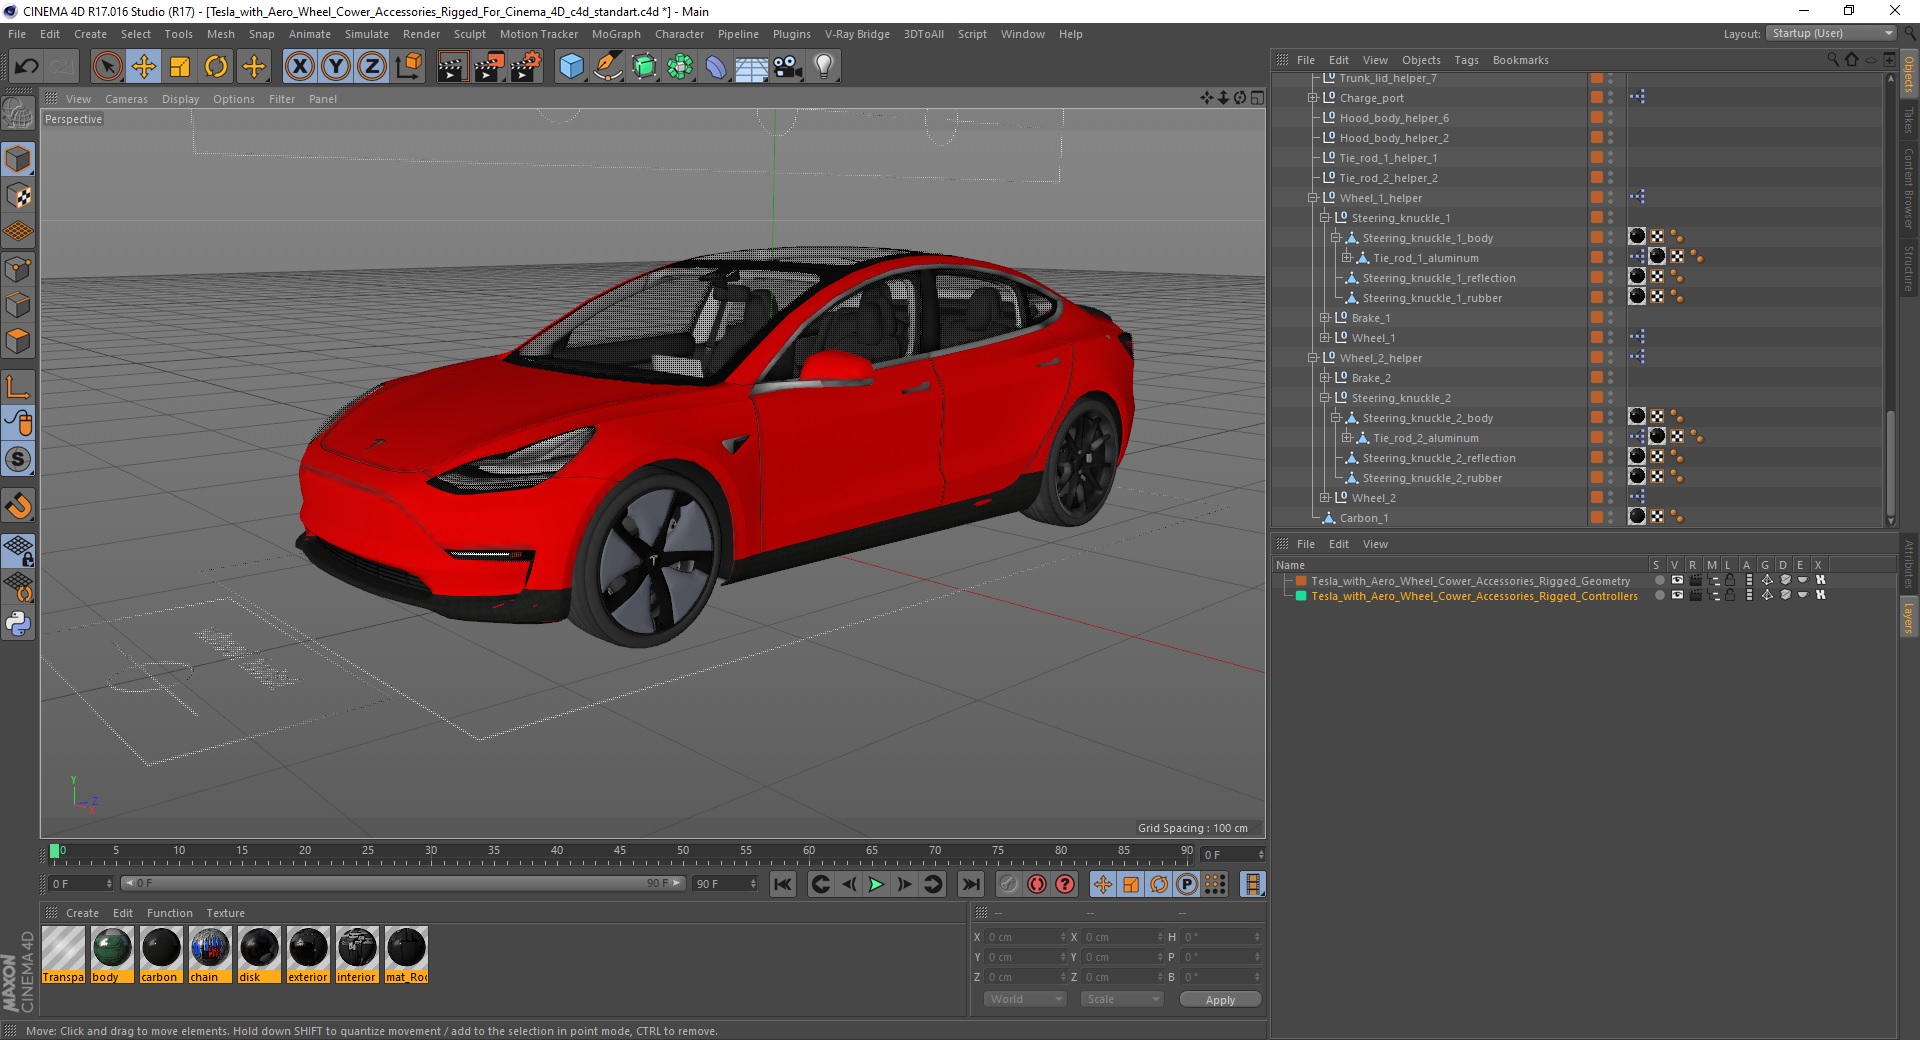Viewport: 1920px width, 1040px height.
Task: Click the Object Manager search icon
Action: (1832, 60)
